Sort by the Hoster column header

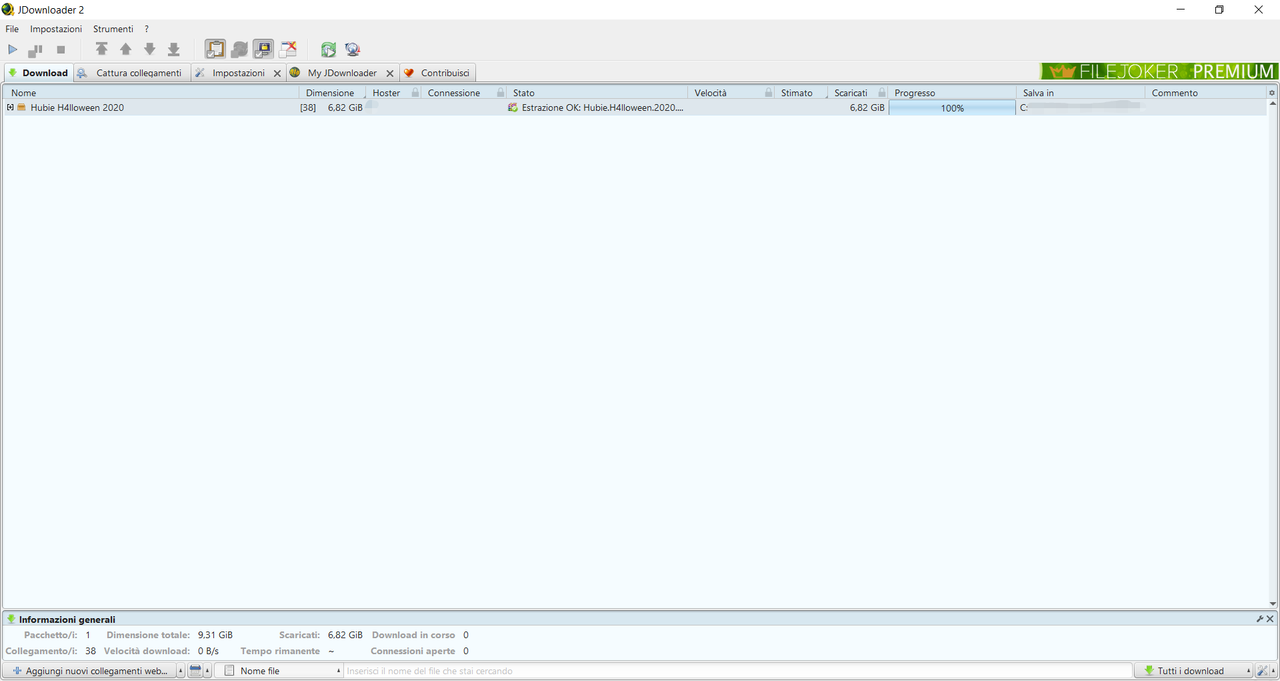pos(386,93)
